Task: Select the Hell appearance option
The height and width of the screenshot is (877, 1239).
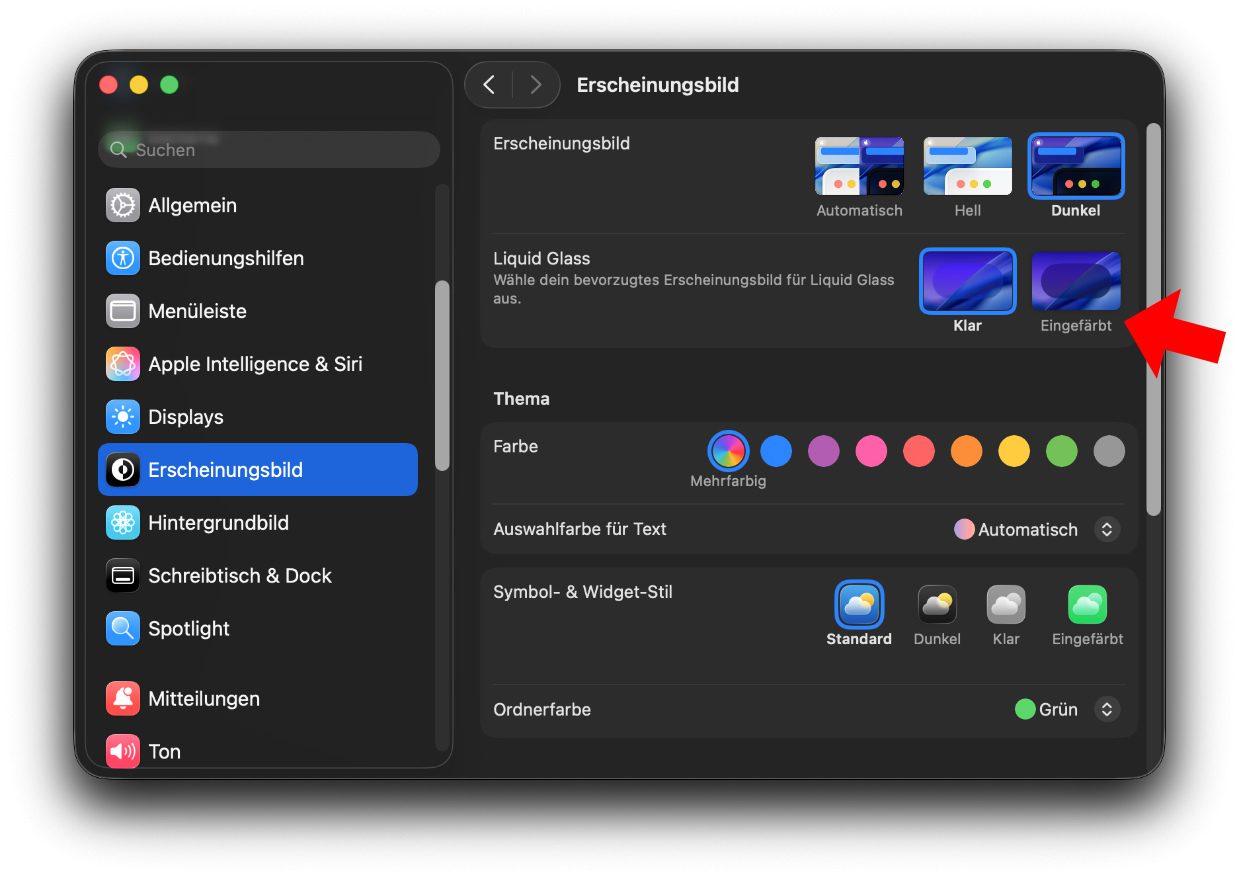Action: 967,167
